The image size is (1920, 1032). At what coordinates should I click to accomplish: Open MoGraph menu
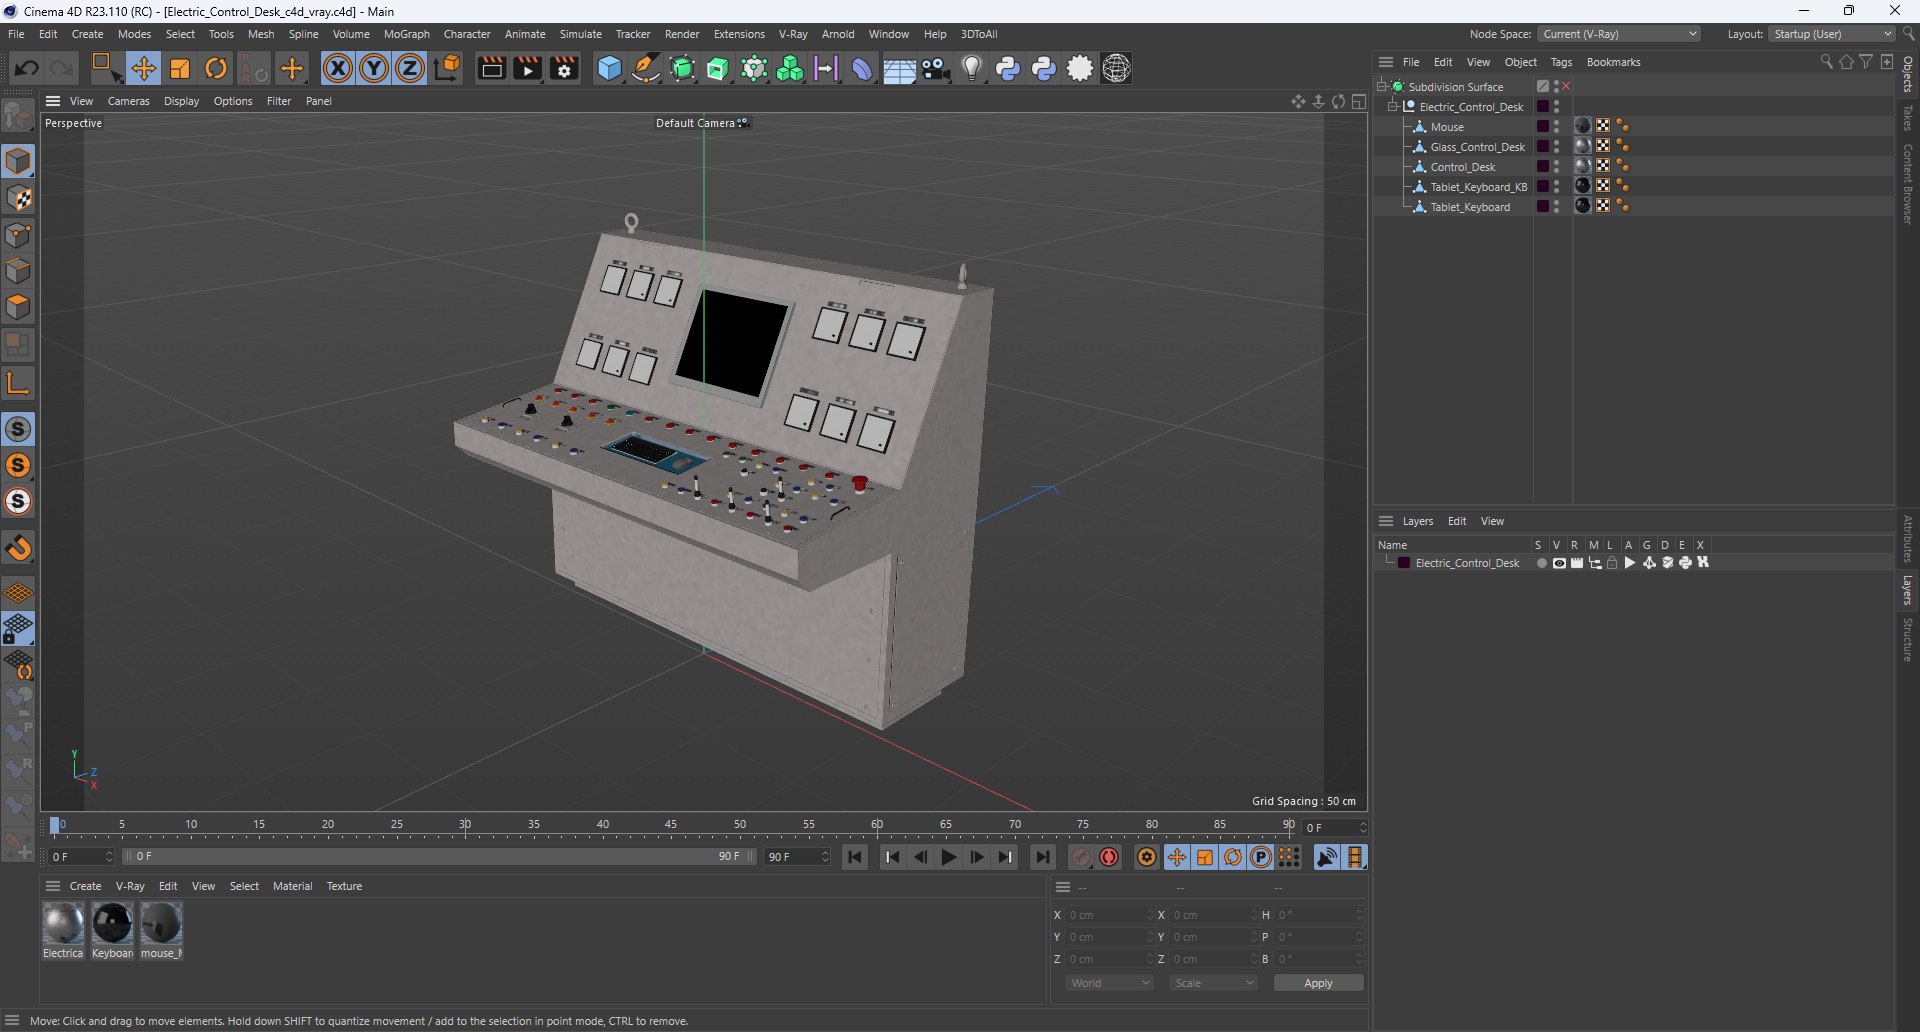pyautogui.click(x=406, y=34)
